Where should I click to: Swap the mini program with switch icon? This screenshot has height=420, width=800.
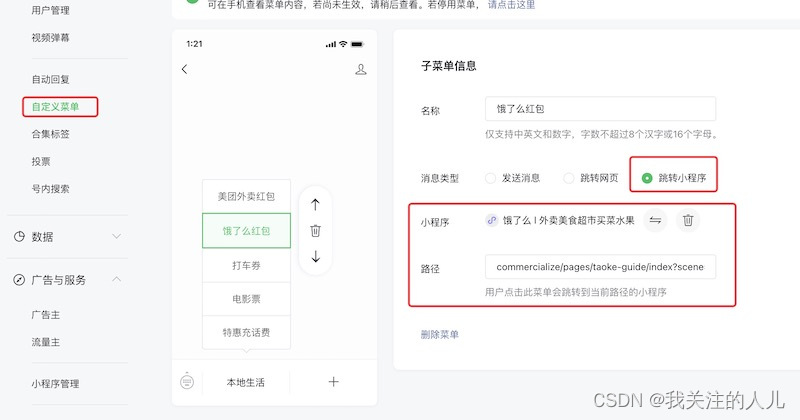coord(655,220)
